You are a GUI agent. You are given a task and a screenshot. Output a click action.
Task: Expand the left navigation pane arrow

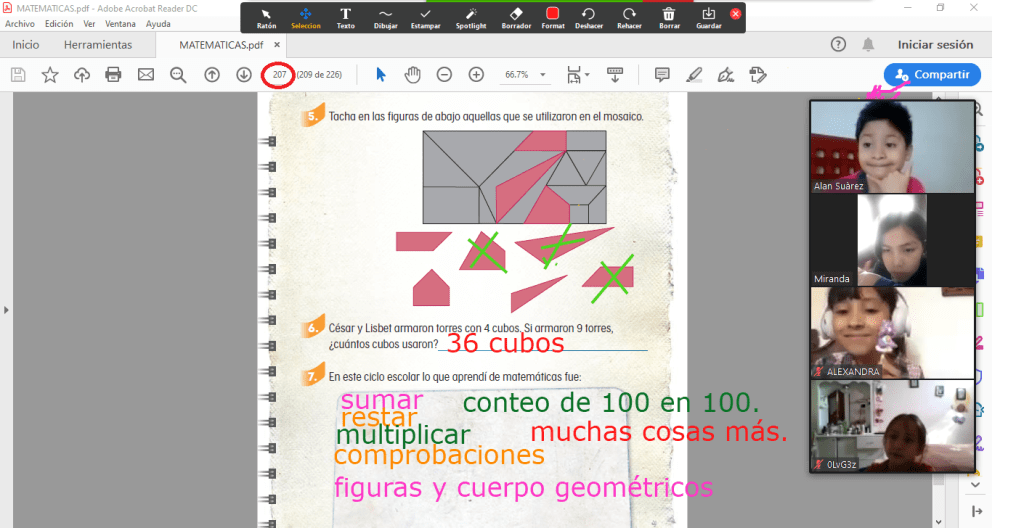click(x=6, y=310)
